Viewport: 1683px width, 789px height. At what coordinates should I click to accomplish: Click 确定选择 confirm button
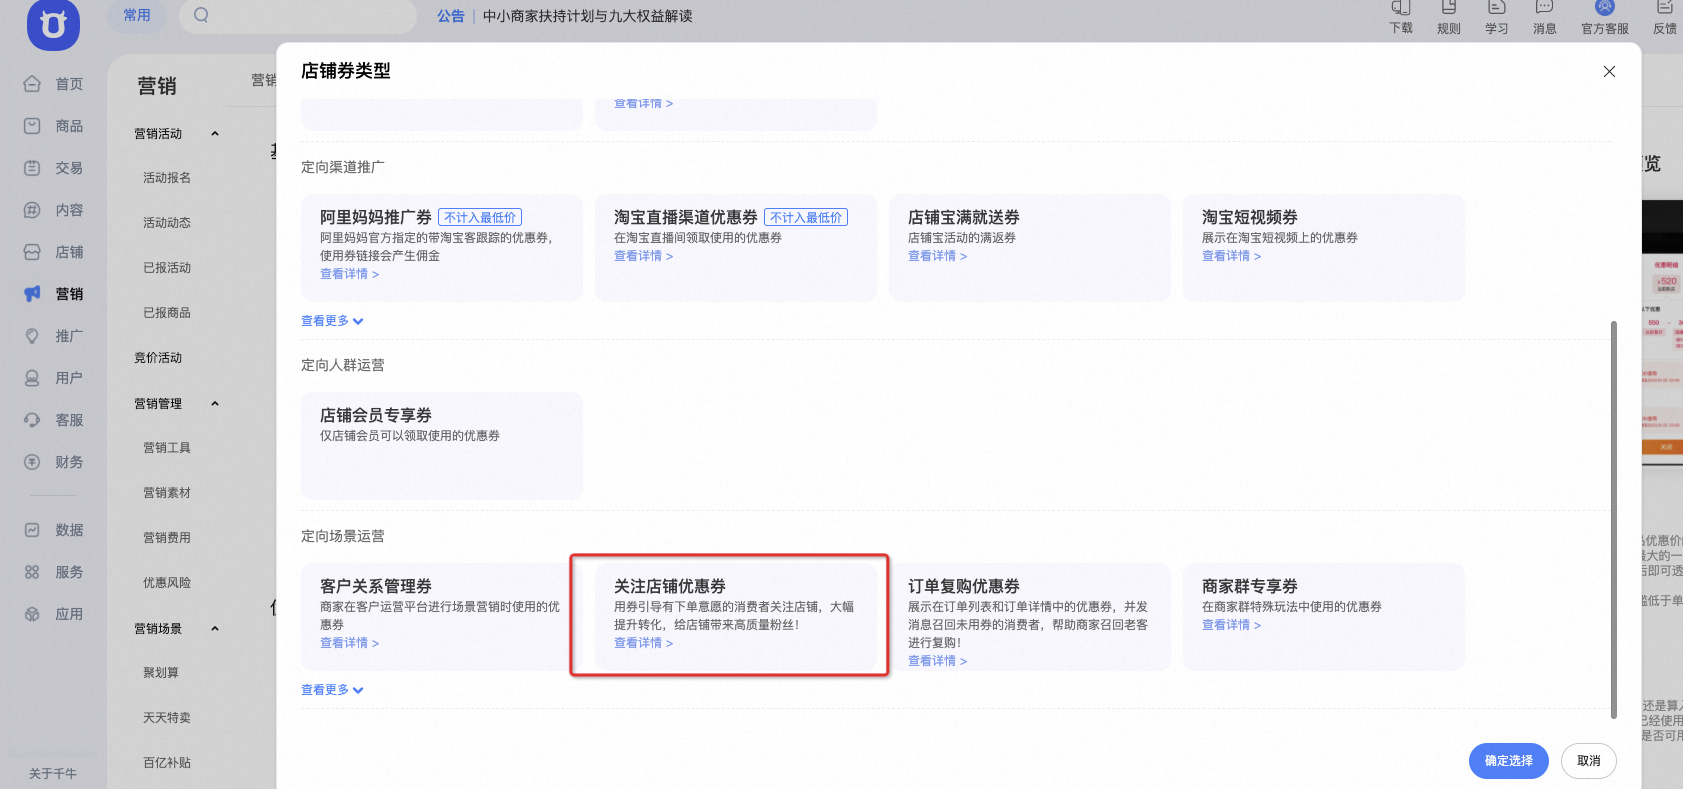[x=1508, y=761]
